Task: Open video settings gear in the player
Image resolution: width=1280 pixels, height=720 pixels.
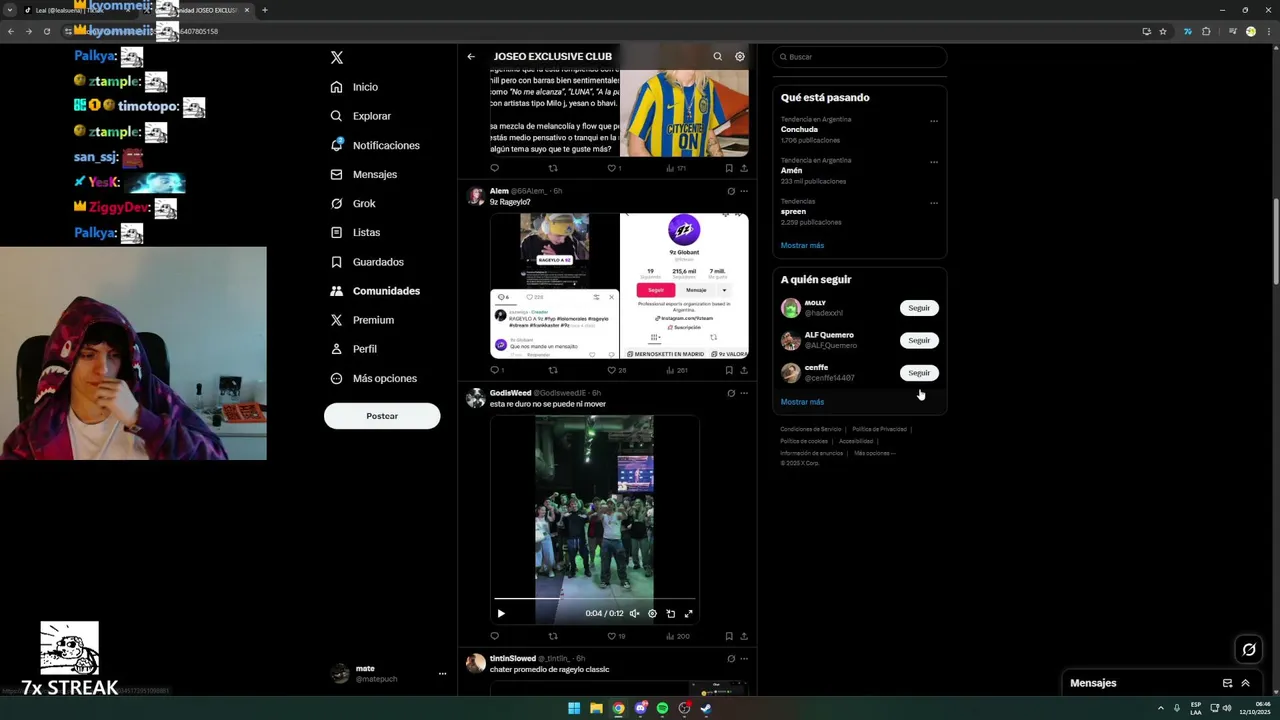Action: pyautogui.click(x=652, y=614)
